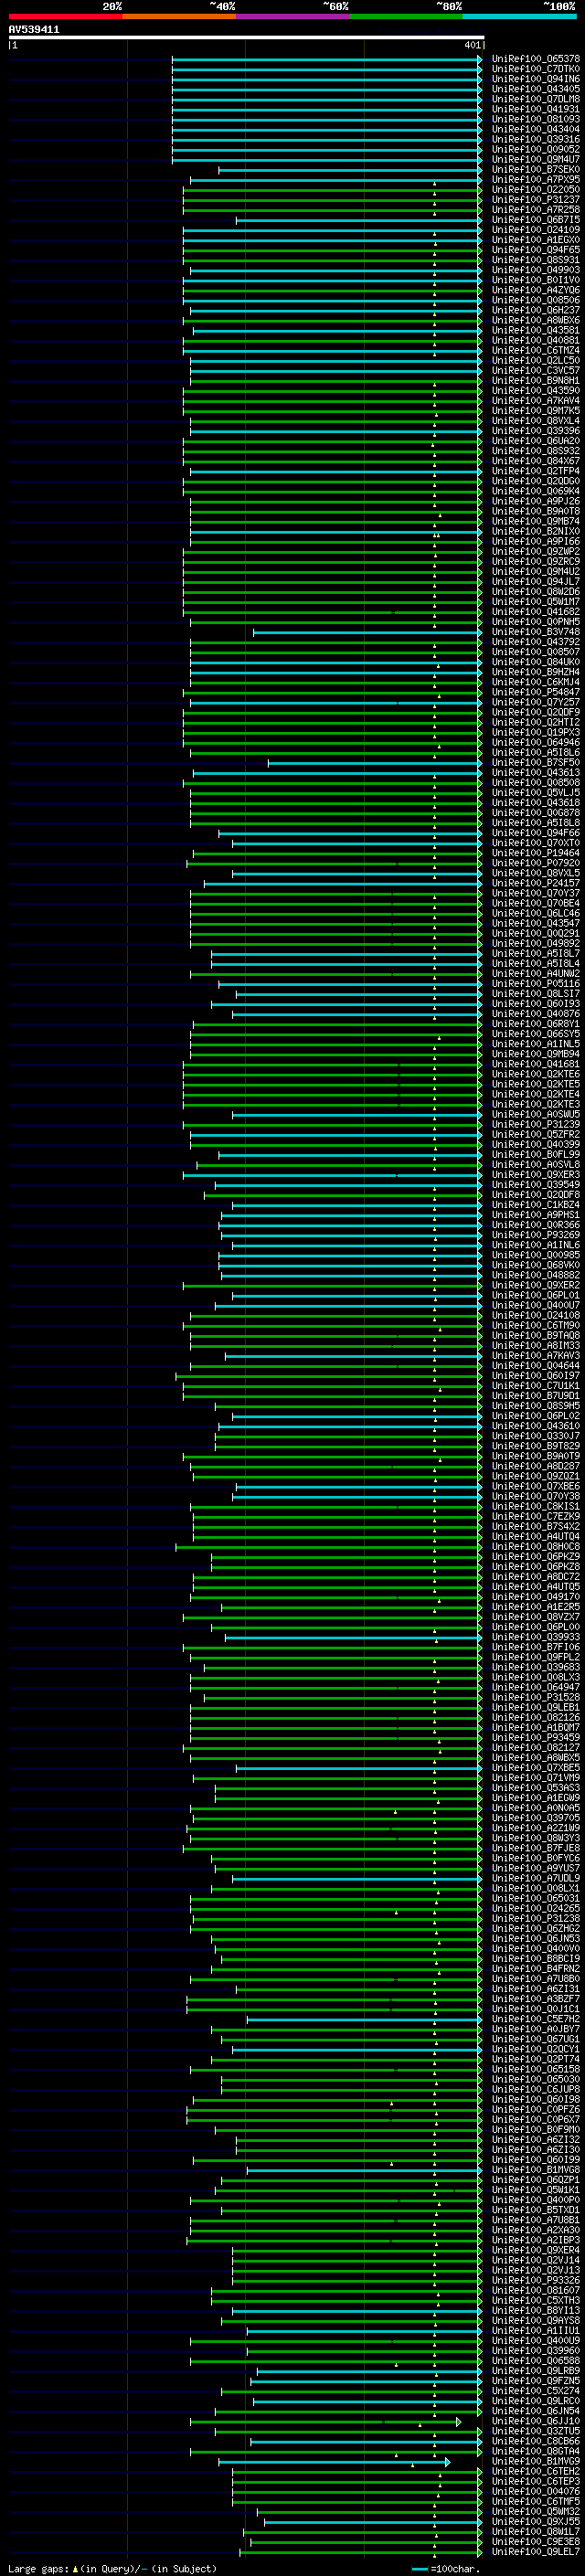The width and height of the screenshot is (585, 2576).
Task: Open hit UniRef100_P31237
Action: tap(536, 200)
